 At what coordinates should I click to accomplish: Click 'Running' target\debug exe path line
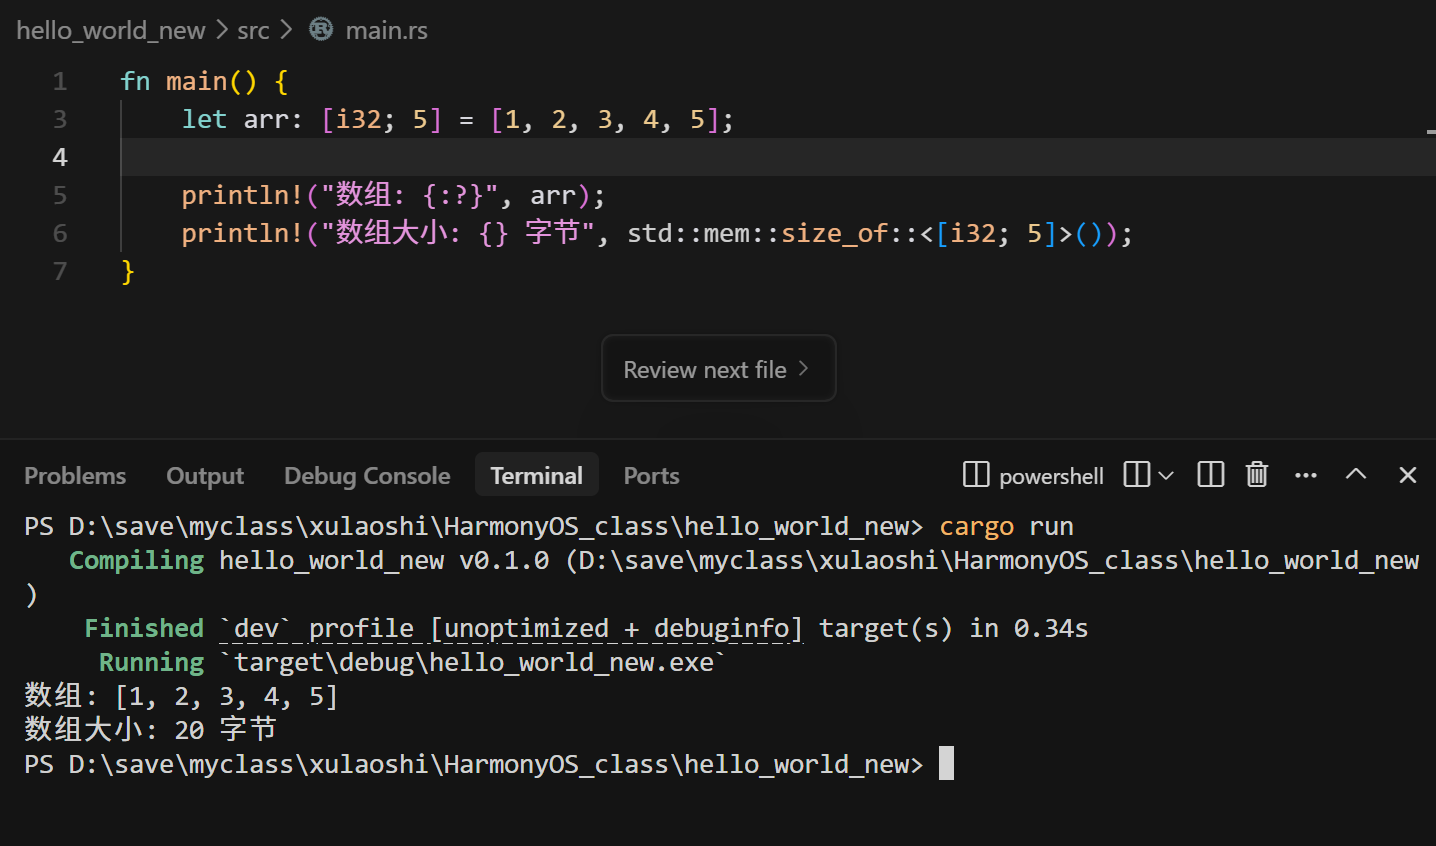[412, 663]
